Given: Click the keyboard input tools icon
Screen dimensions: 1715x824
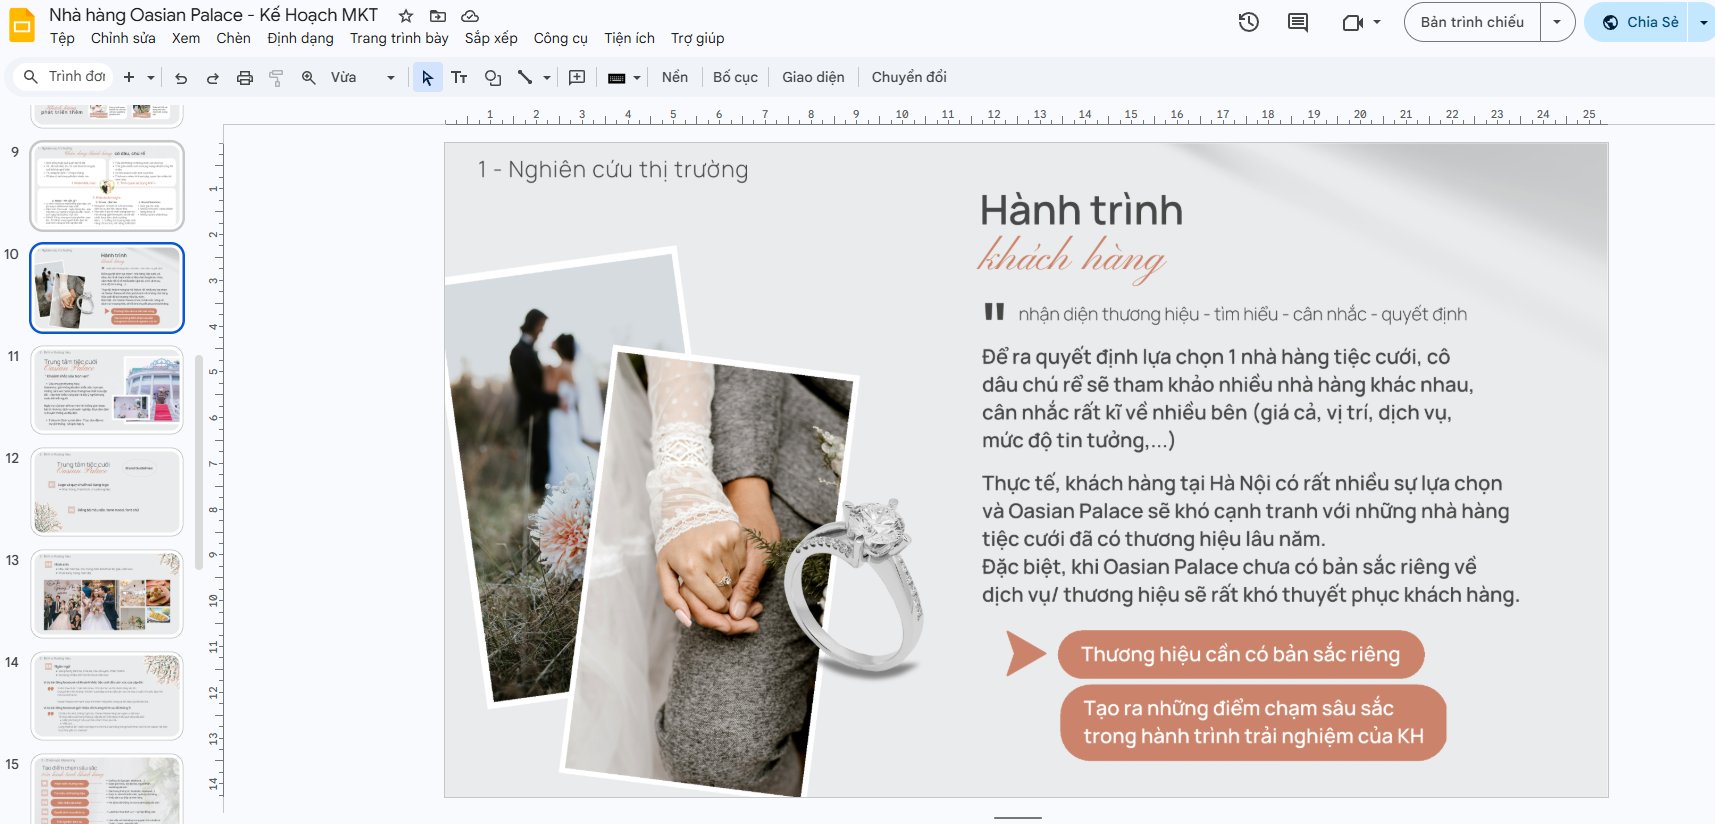Looking at the screenshot, I should point(617,77).
